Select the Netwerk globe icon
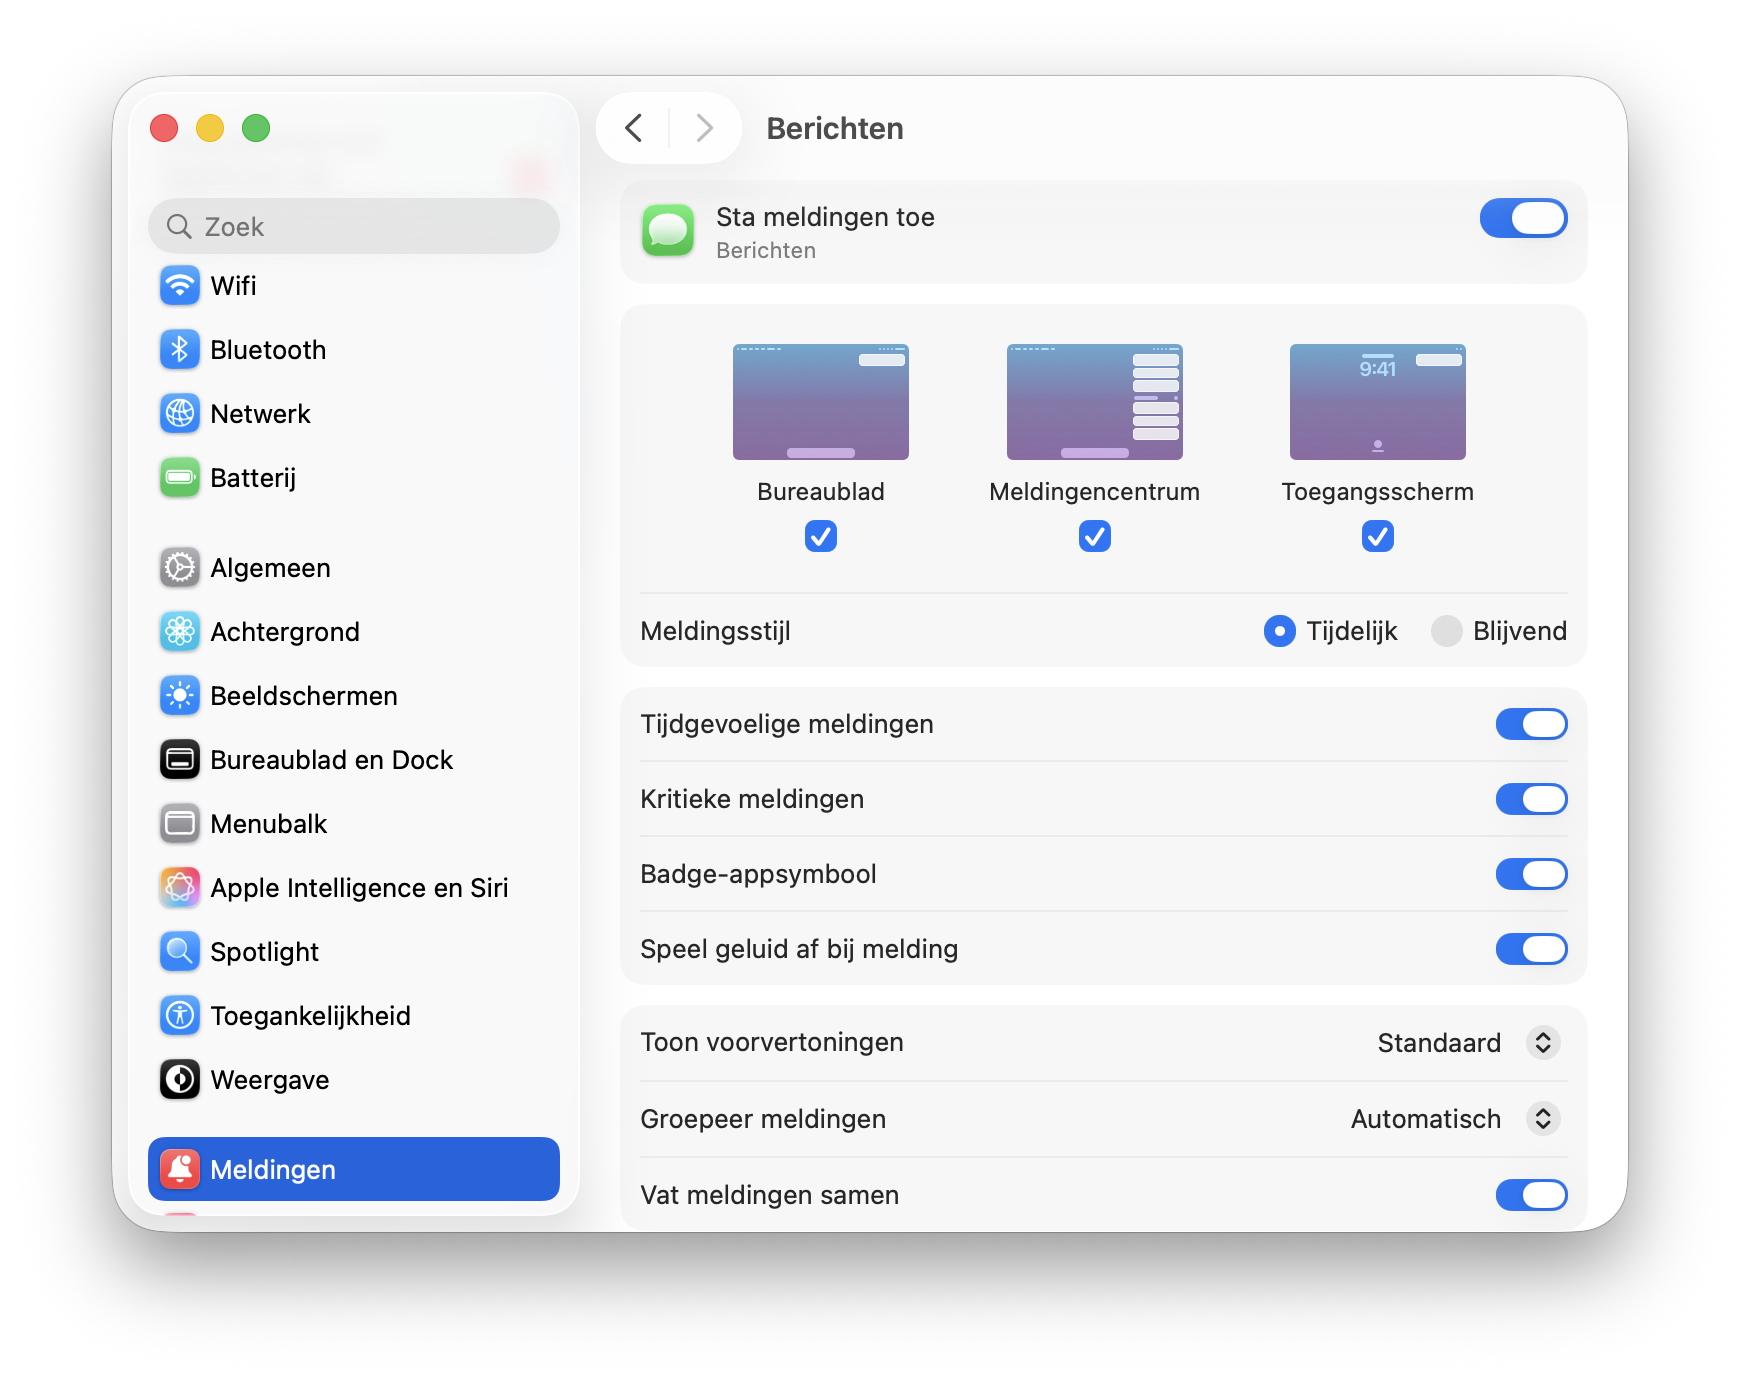This screenshot has height=1380, width=1740. [180, 414]
